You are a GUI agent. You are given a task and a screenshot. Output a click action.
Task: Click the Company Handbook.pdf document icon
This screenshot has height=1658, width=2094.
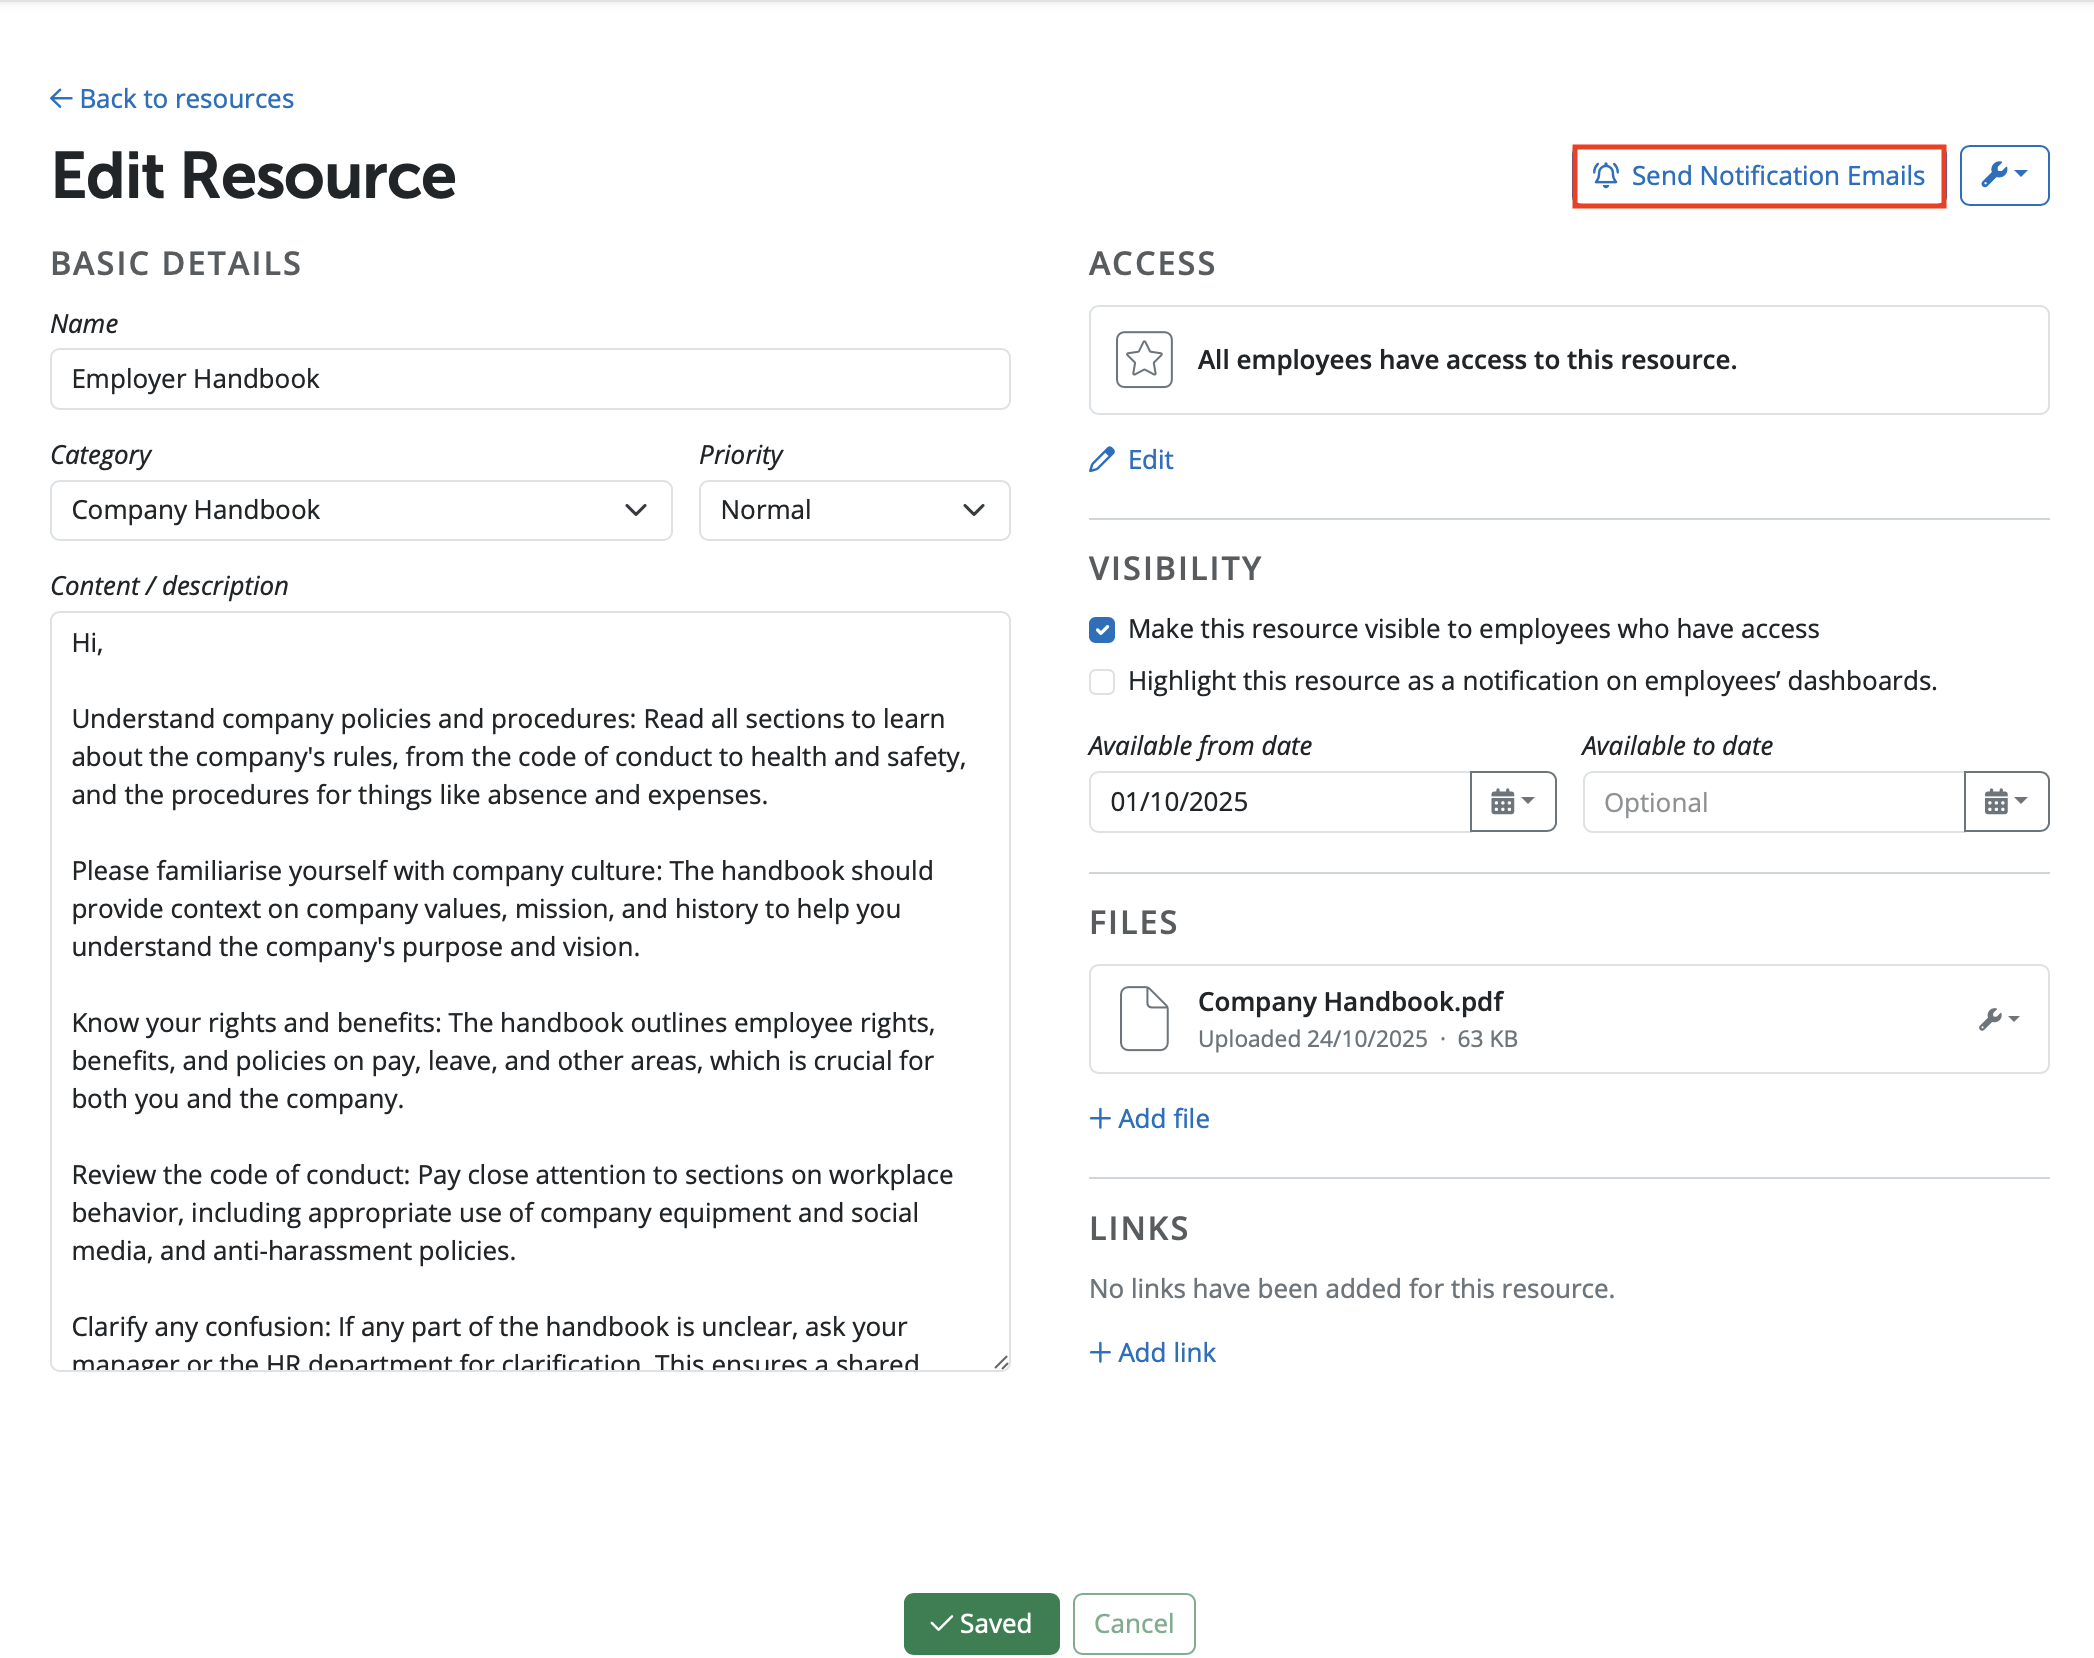(1144, 1019)
